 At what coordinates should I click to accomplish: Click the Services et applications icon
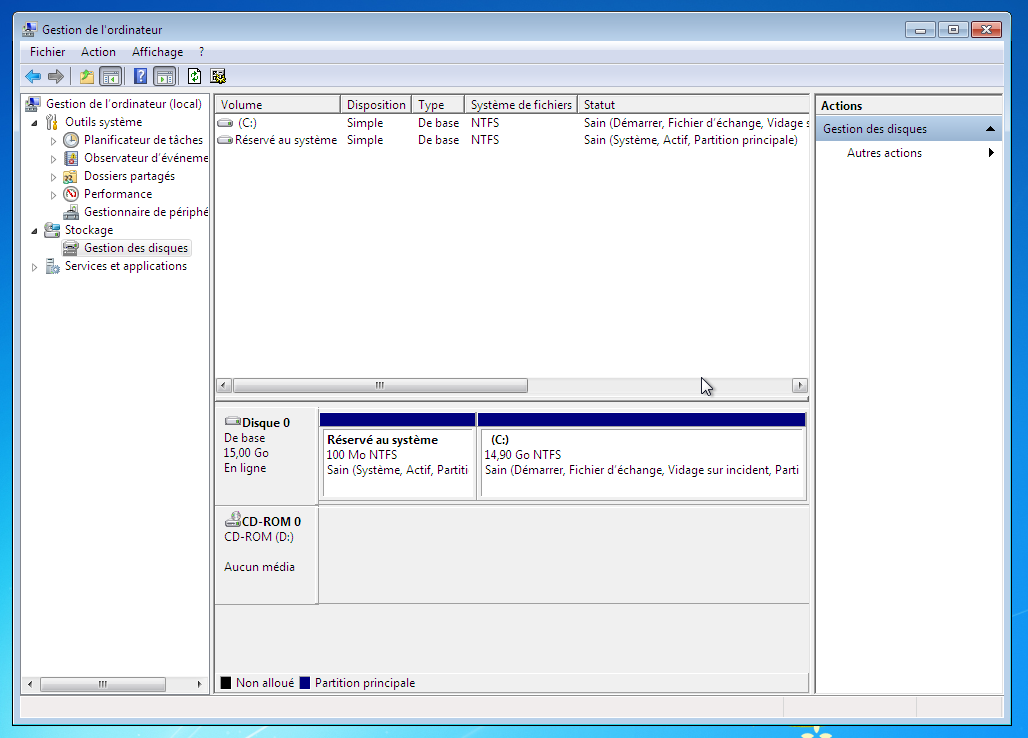pyautogui.click(x=52, y=266)
